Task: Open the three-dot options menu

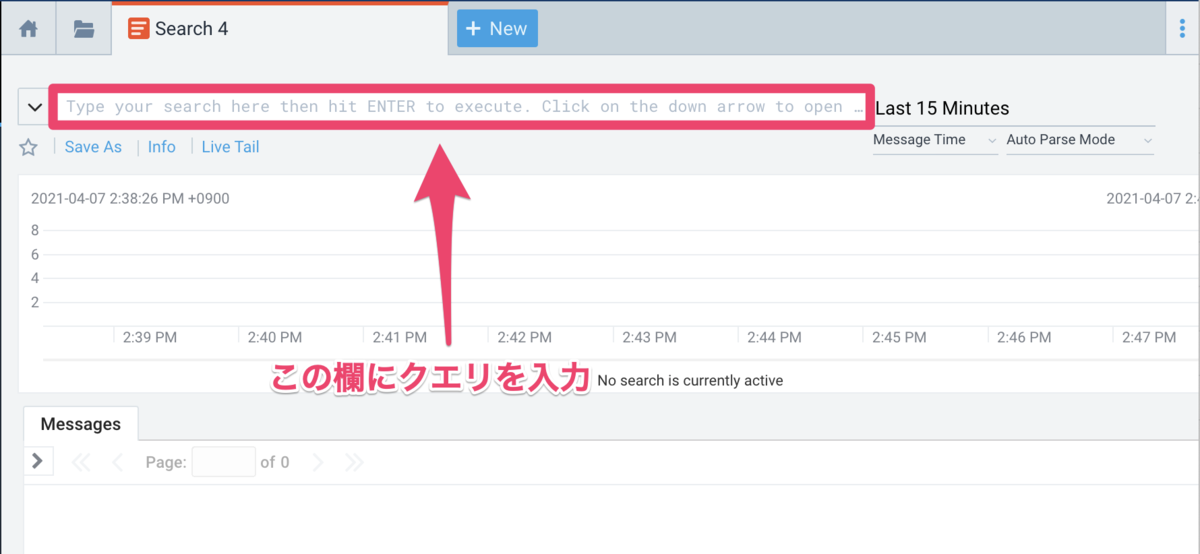Action: [1184, 29]
